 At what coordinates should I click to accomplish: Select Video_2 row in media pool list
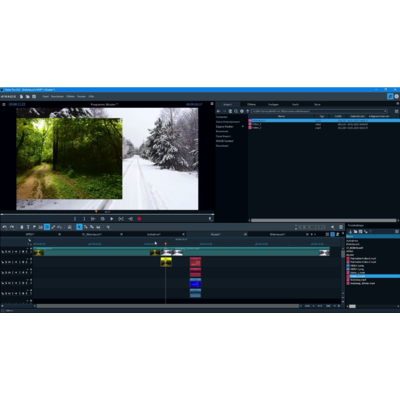(x=324, y=128)
